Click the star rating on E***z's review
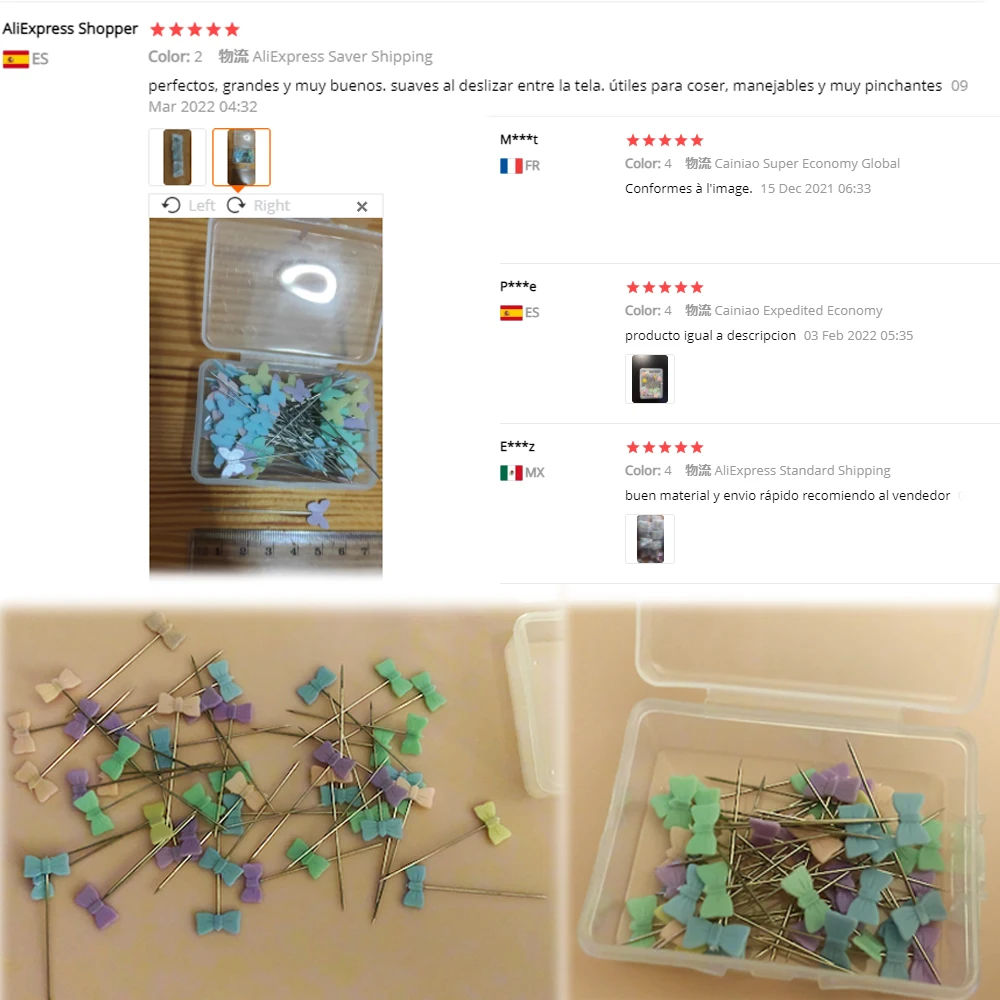1000x1000 pixels. coord(665,447)
